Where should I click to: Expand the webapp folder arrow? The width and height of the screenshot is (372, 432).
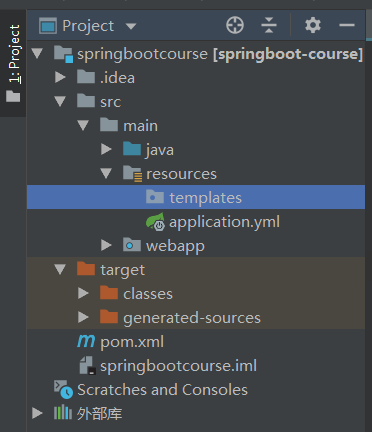(x=106, y=245)
